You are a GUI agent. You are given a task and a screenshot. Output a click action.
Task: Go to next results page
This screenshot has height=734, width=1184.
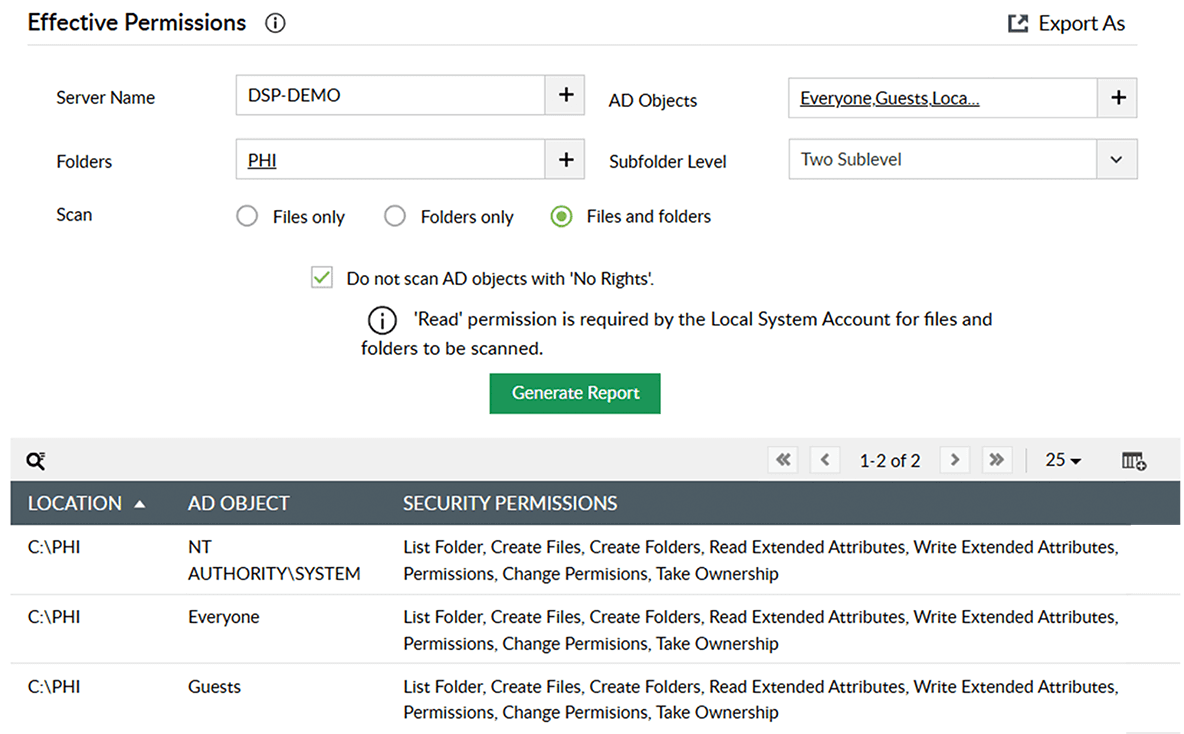pyautogui.click(x=955, y=460)
